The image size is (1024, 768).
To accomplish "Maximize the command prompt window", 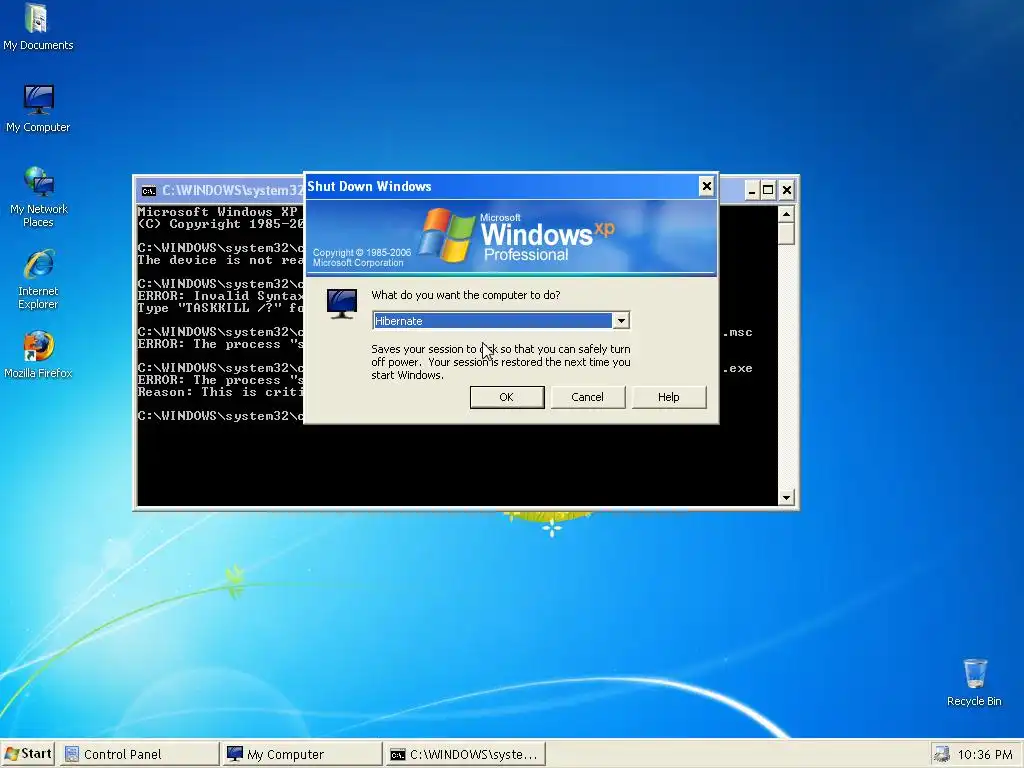I will (769, 191).
